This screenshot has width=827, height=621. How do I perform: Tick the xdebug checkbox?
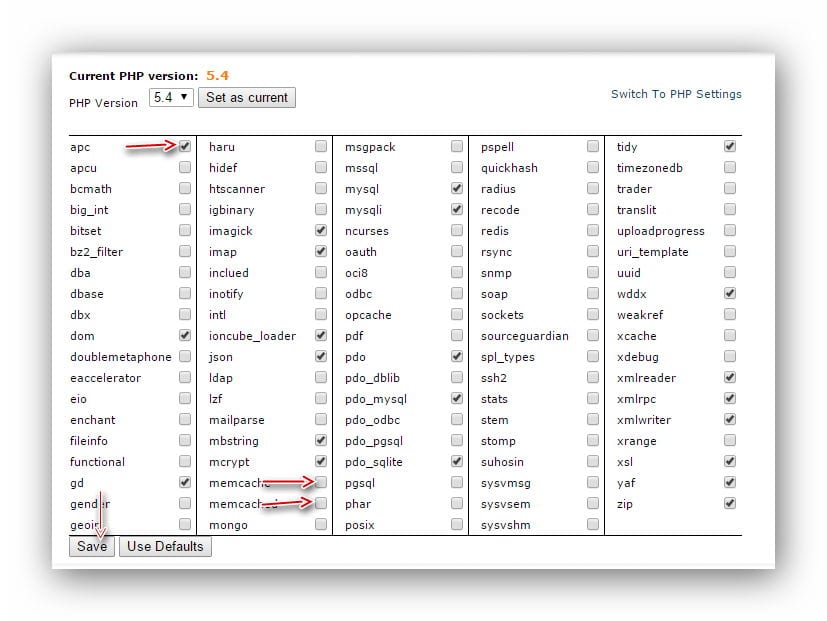730,356
